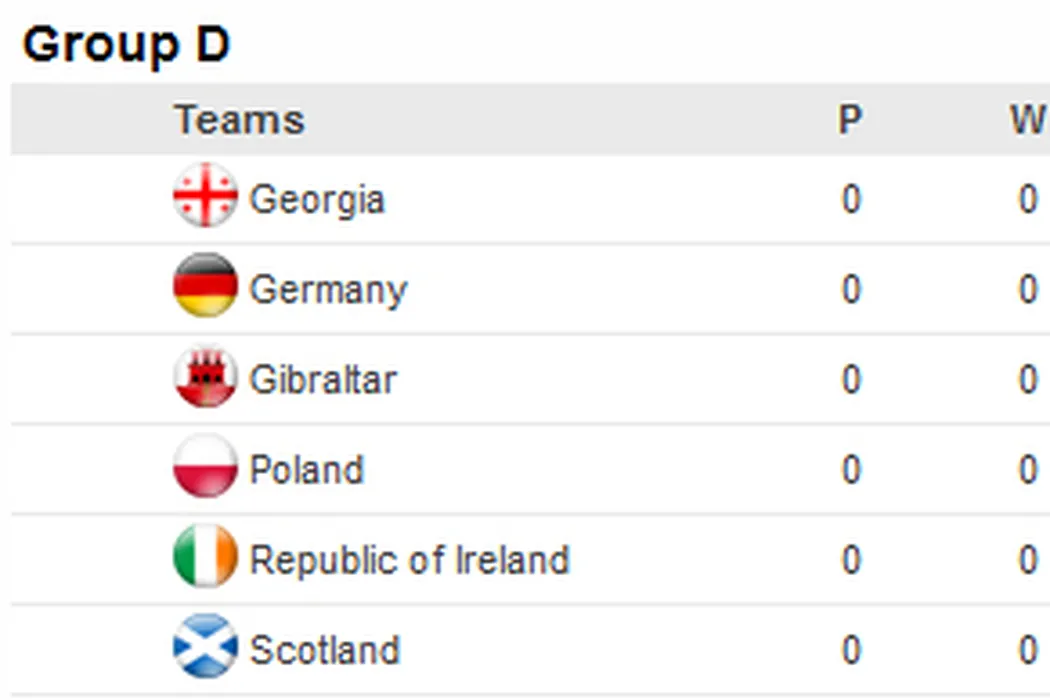Click the Poland flag icon
This screenshot has width=1050, height=700.
[x=205, y=467]
